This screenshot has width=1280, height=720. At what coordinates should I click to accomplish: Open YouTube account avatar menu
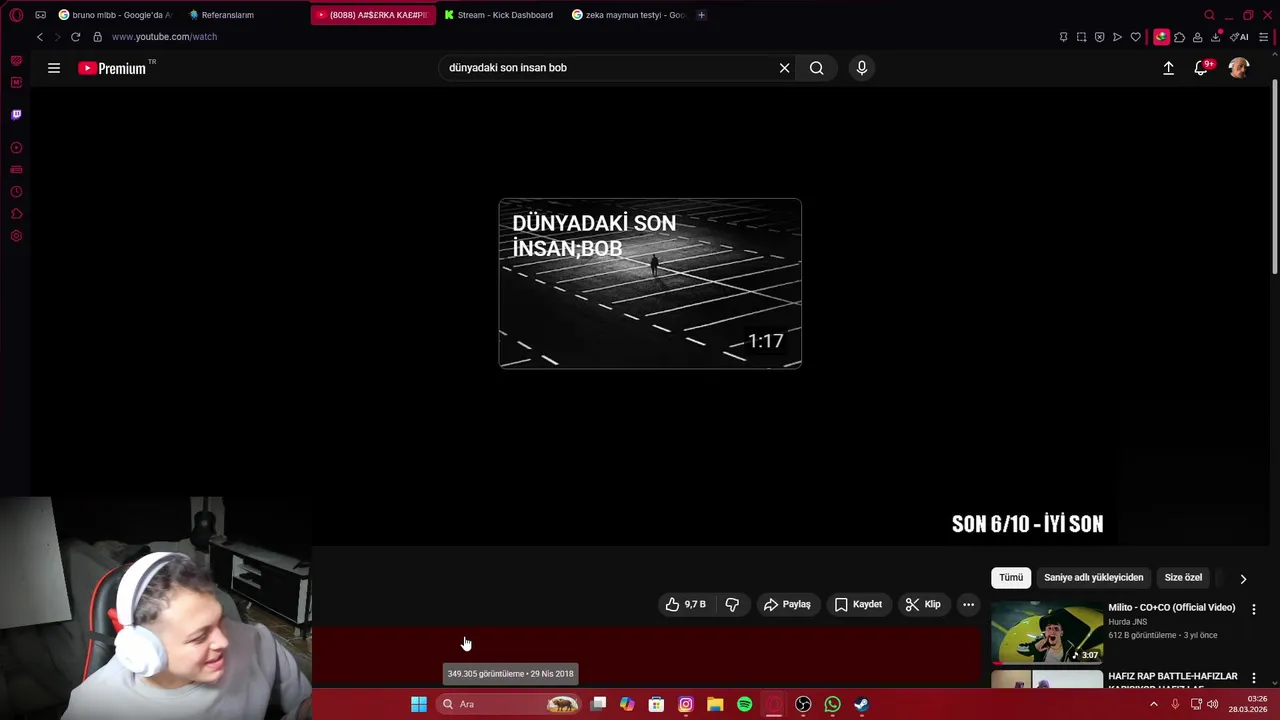point(1239,68)
